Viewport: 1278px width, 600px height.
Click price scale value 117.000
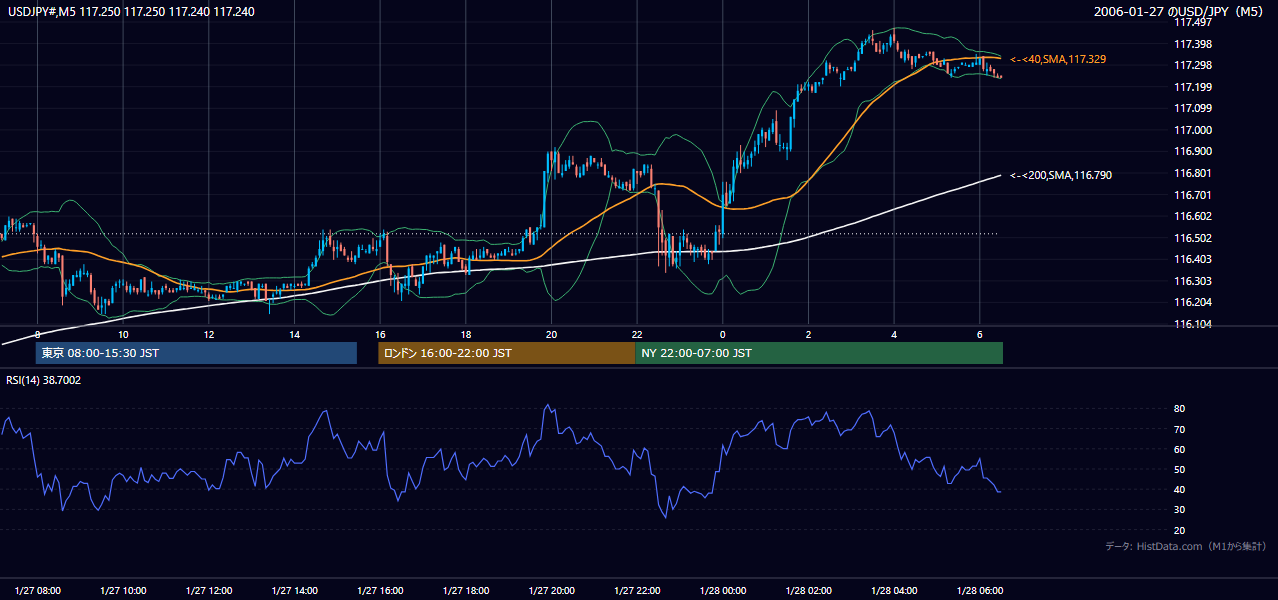pos(1193,130)
